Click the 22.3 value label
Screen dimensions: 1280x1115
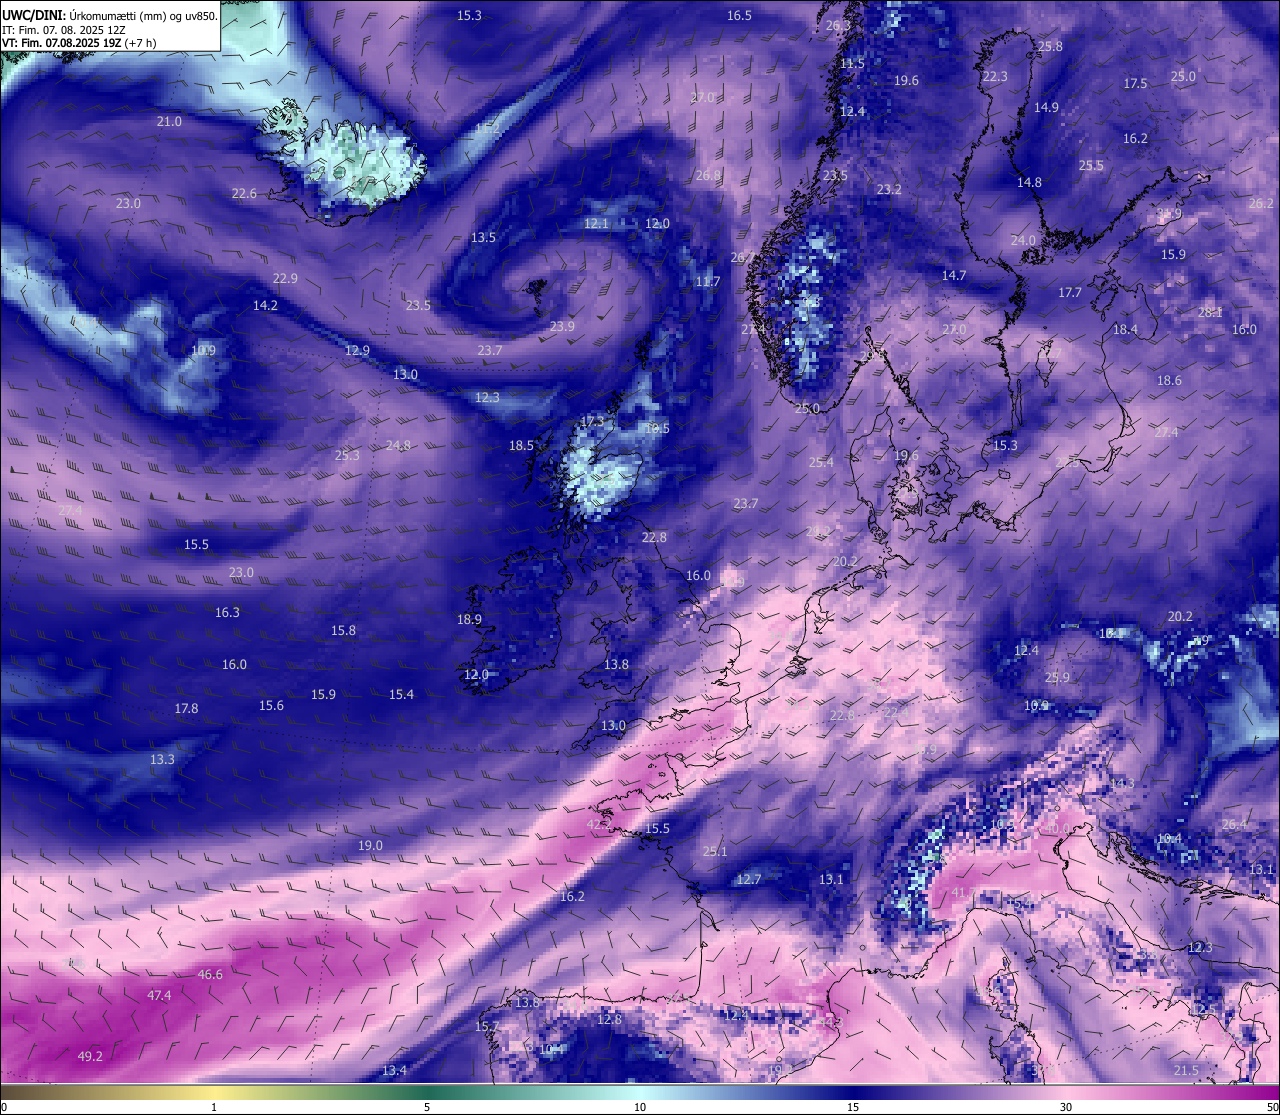[995, 76]
